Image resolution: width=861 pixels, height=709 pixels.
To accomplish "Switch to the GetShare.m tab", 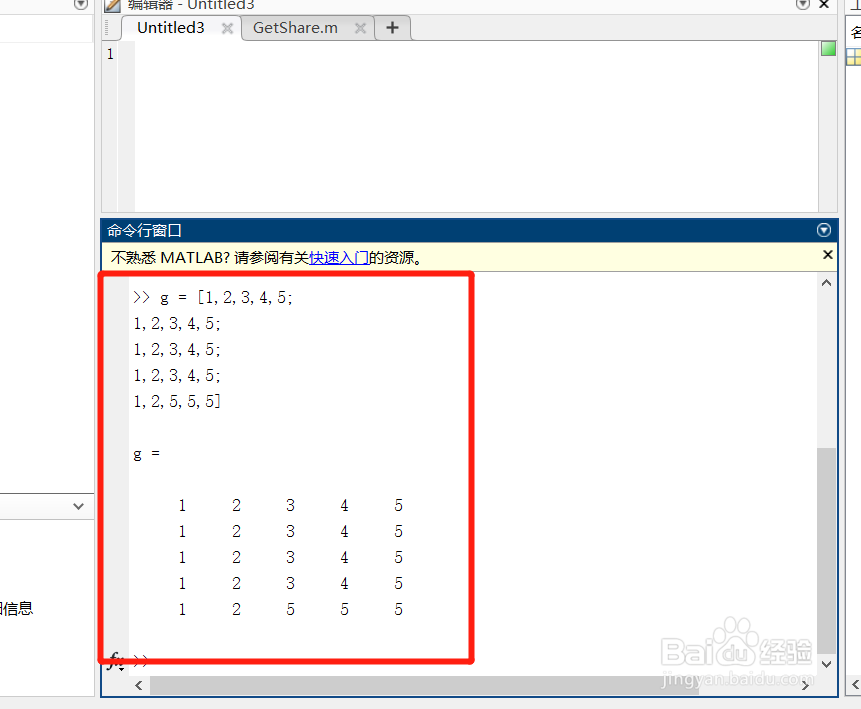I will (x=295, y=28).
